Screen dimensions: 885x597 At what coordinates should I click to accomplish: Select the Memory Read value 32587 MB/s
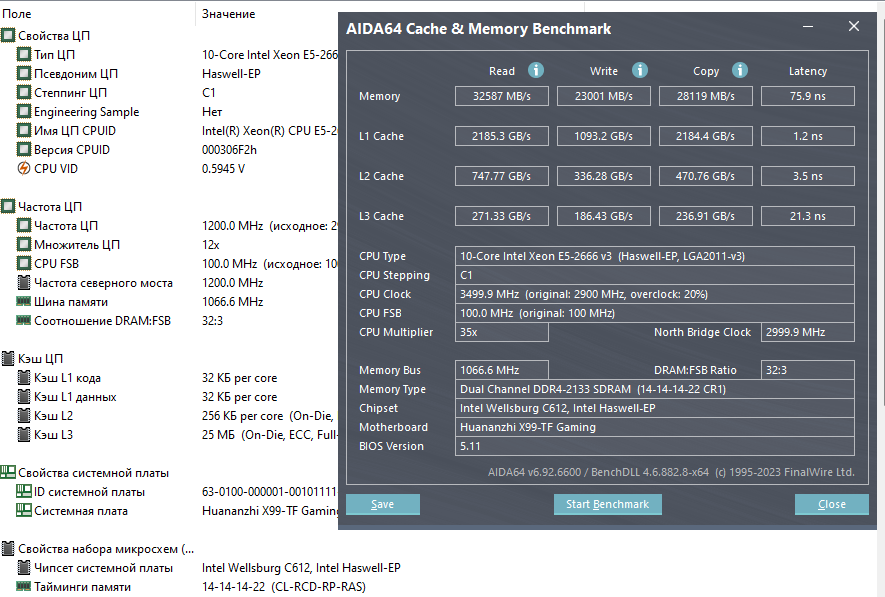pos(502,96)
